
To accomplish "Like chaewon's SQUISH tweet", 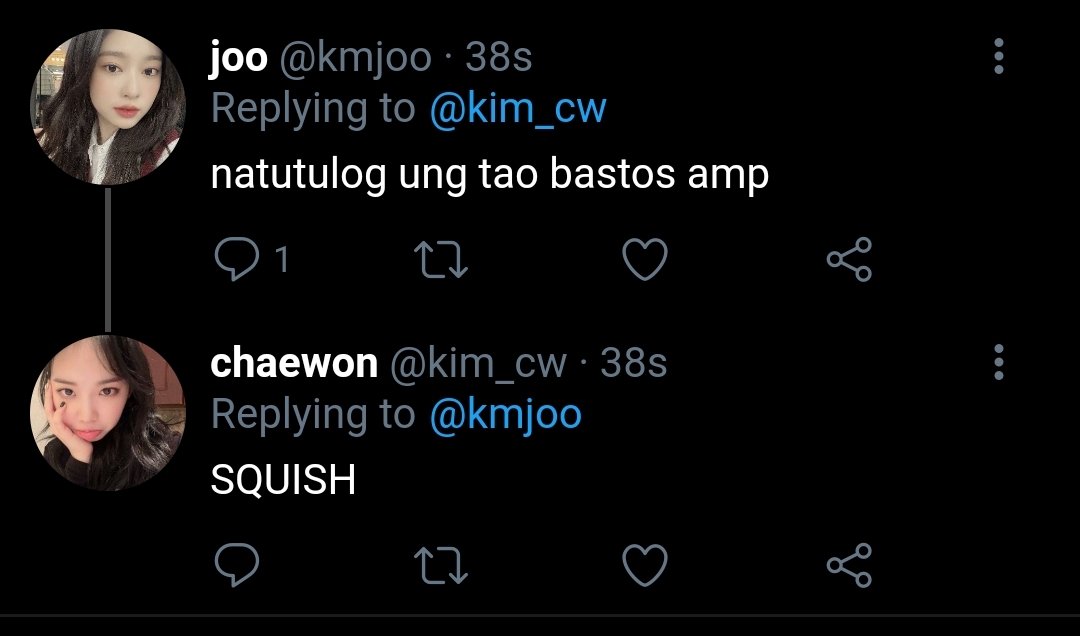I will click(645, 565).
